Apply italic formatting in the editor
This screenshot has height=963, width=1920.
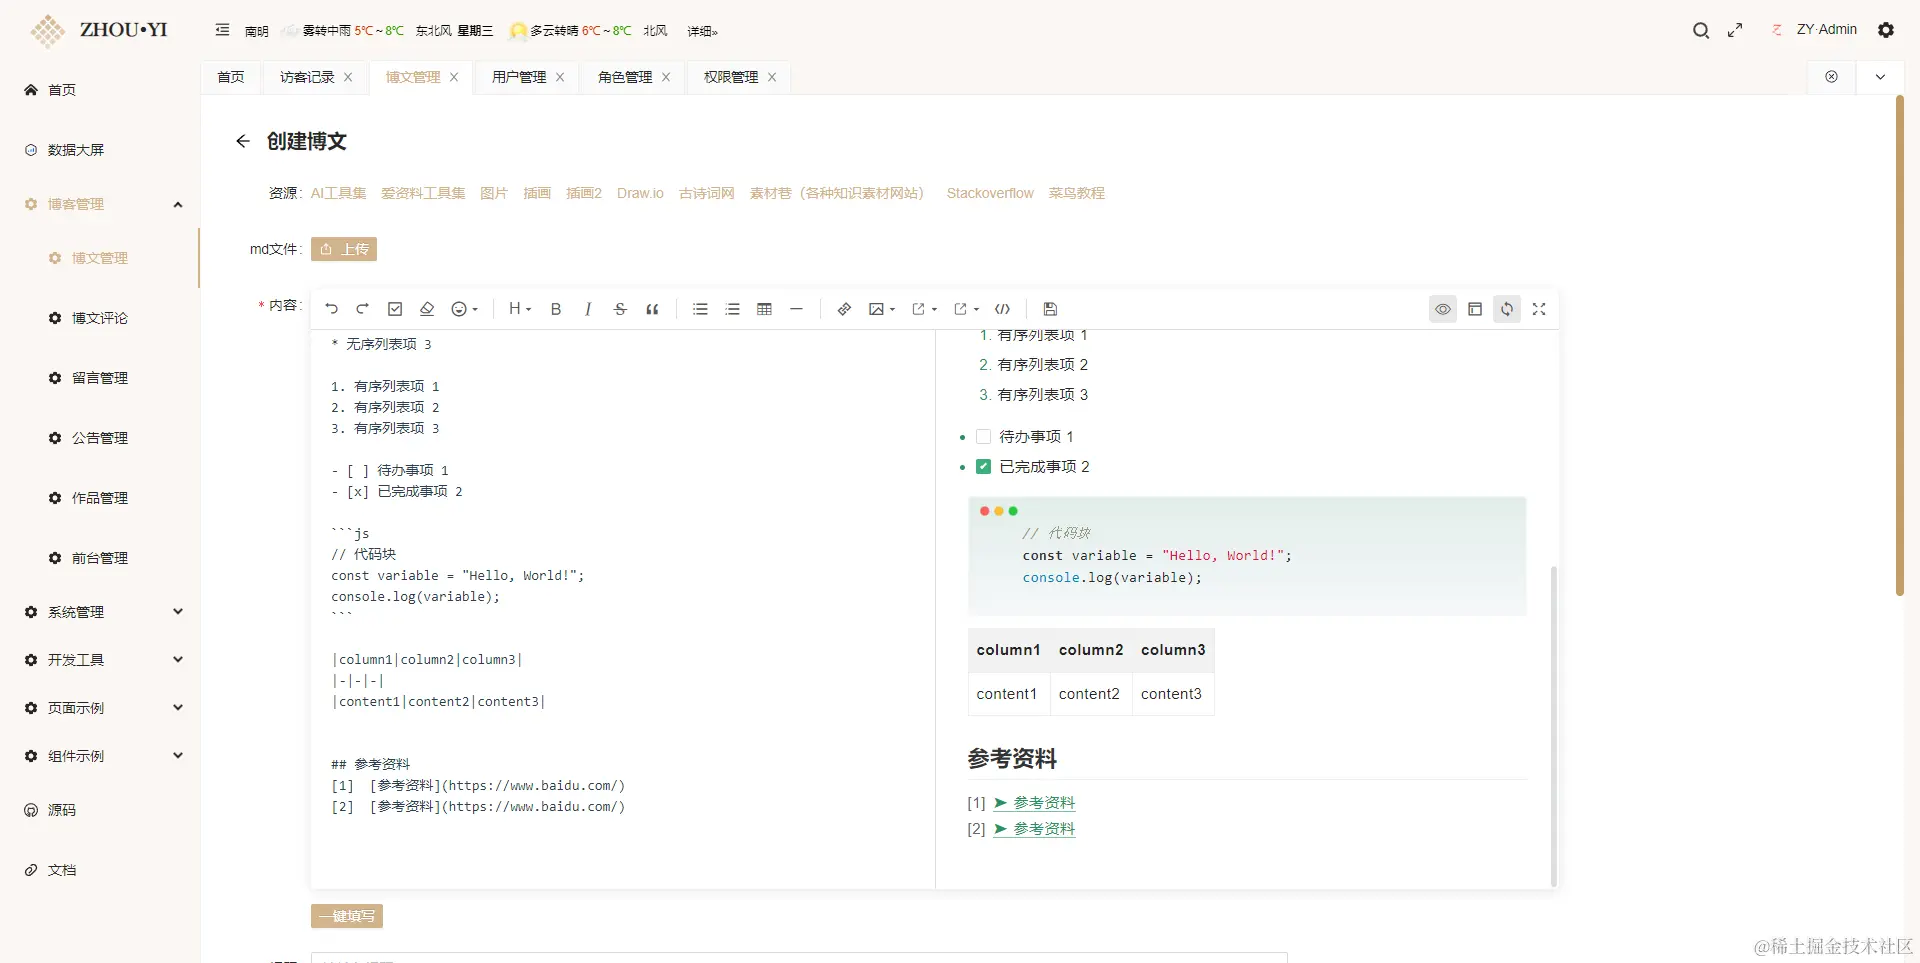pos(588,309)
